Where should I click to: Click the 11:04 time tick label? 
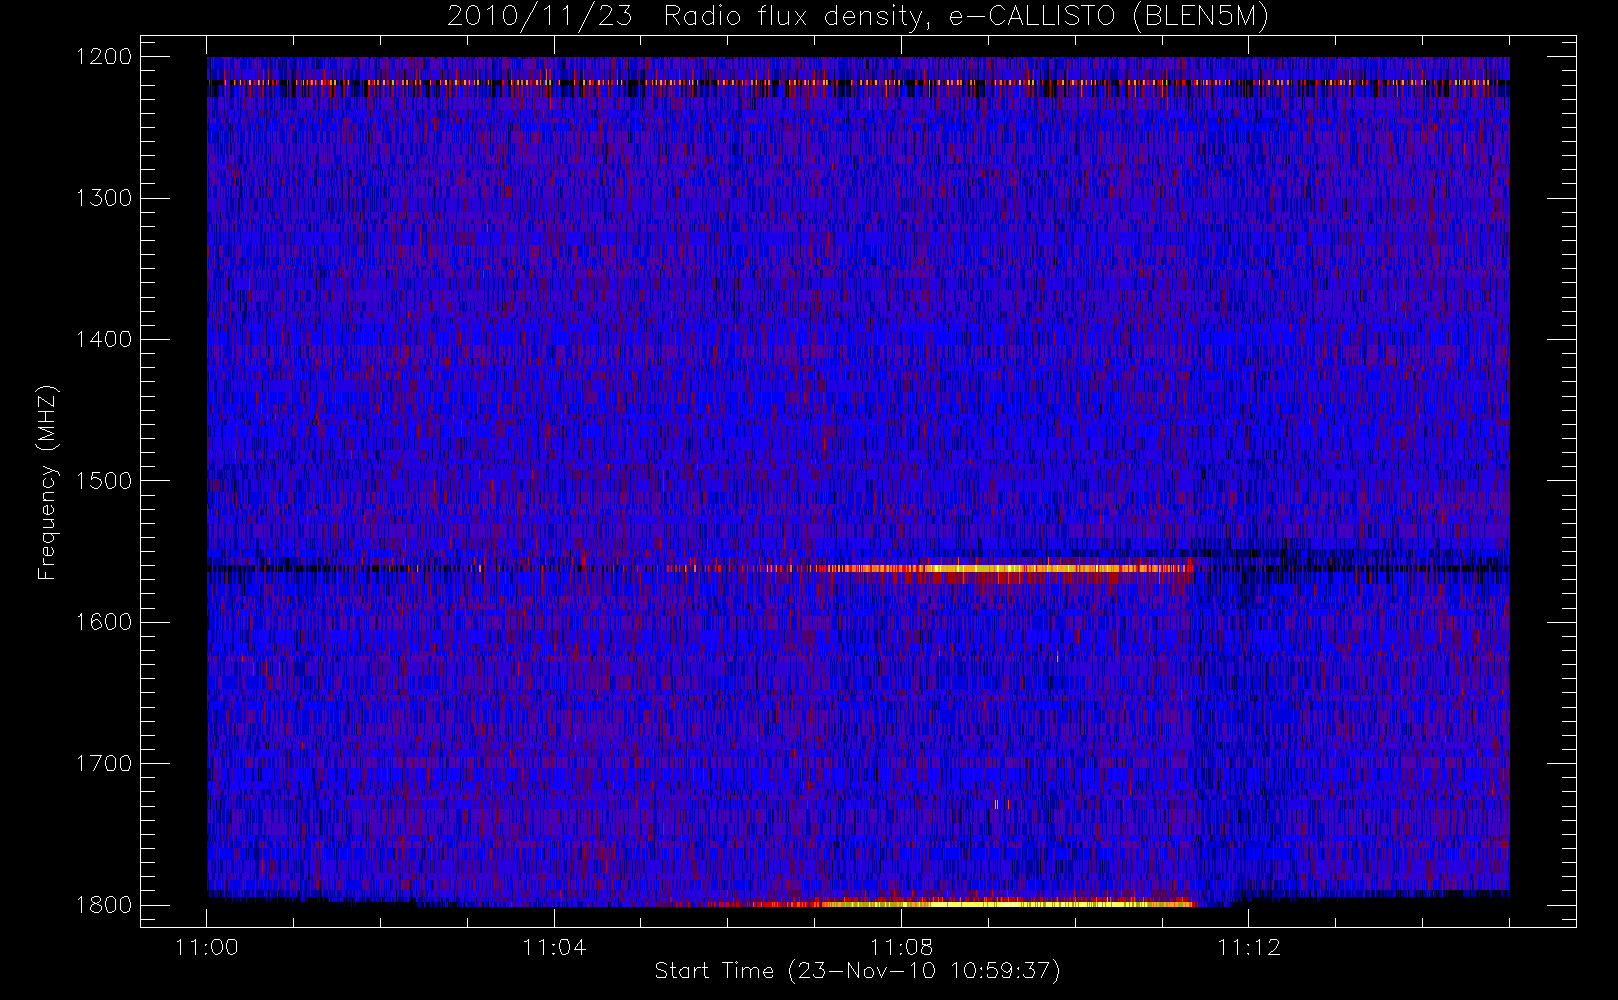[x=554, y=947]
